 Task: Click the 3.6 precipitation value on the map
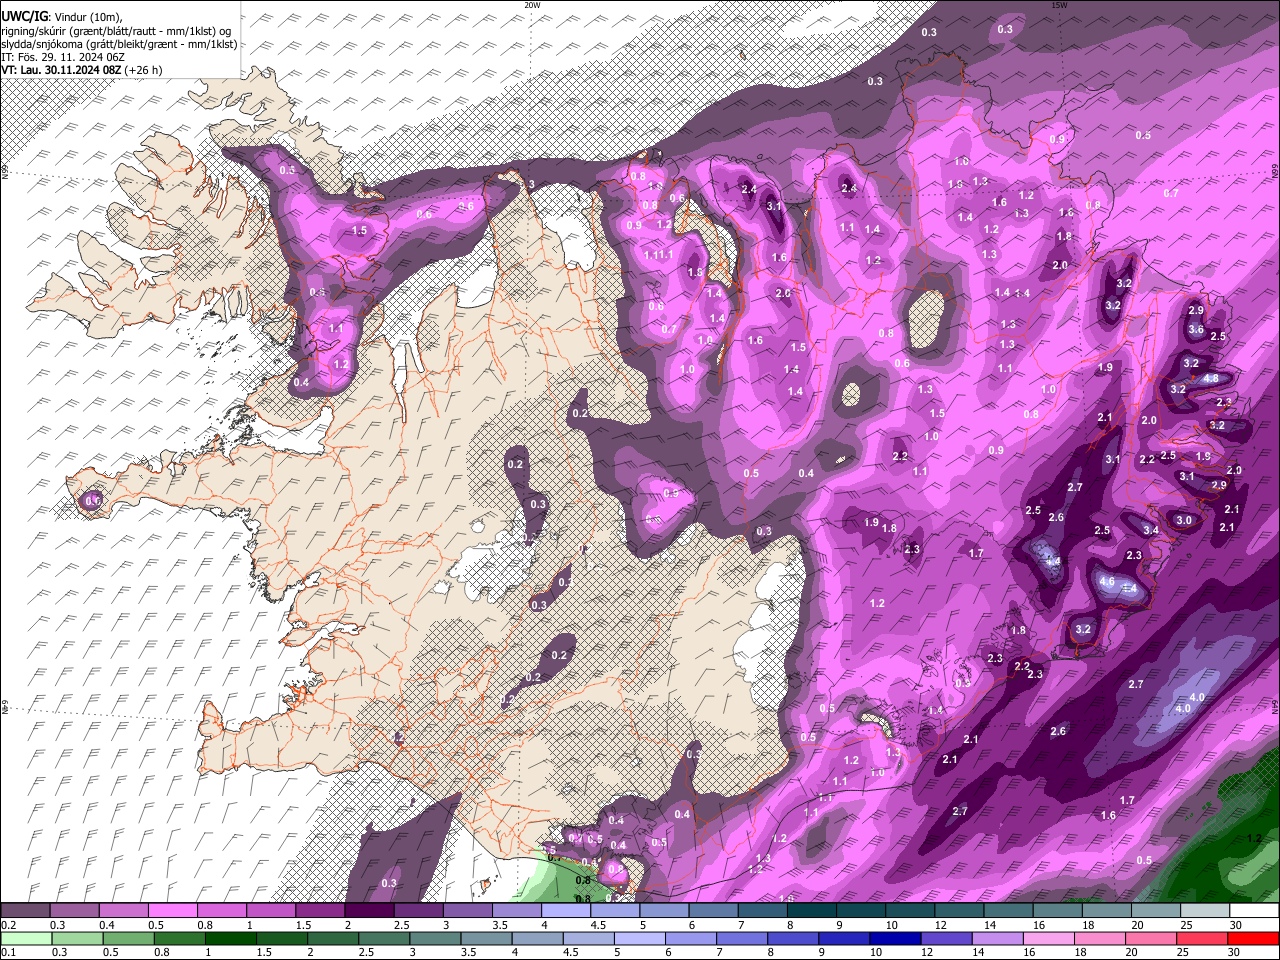tap(1196, 330)
